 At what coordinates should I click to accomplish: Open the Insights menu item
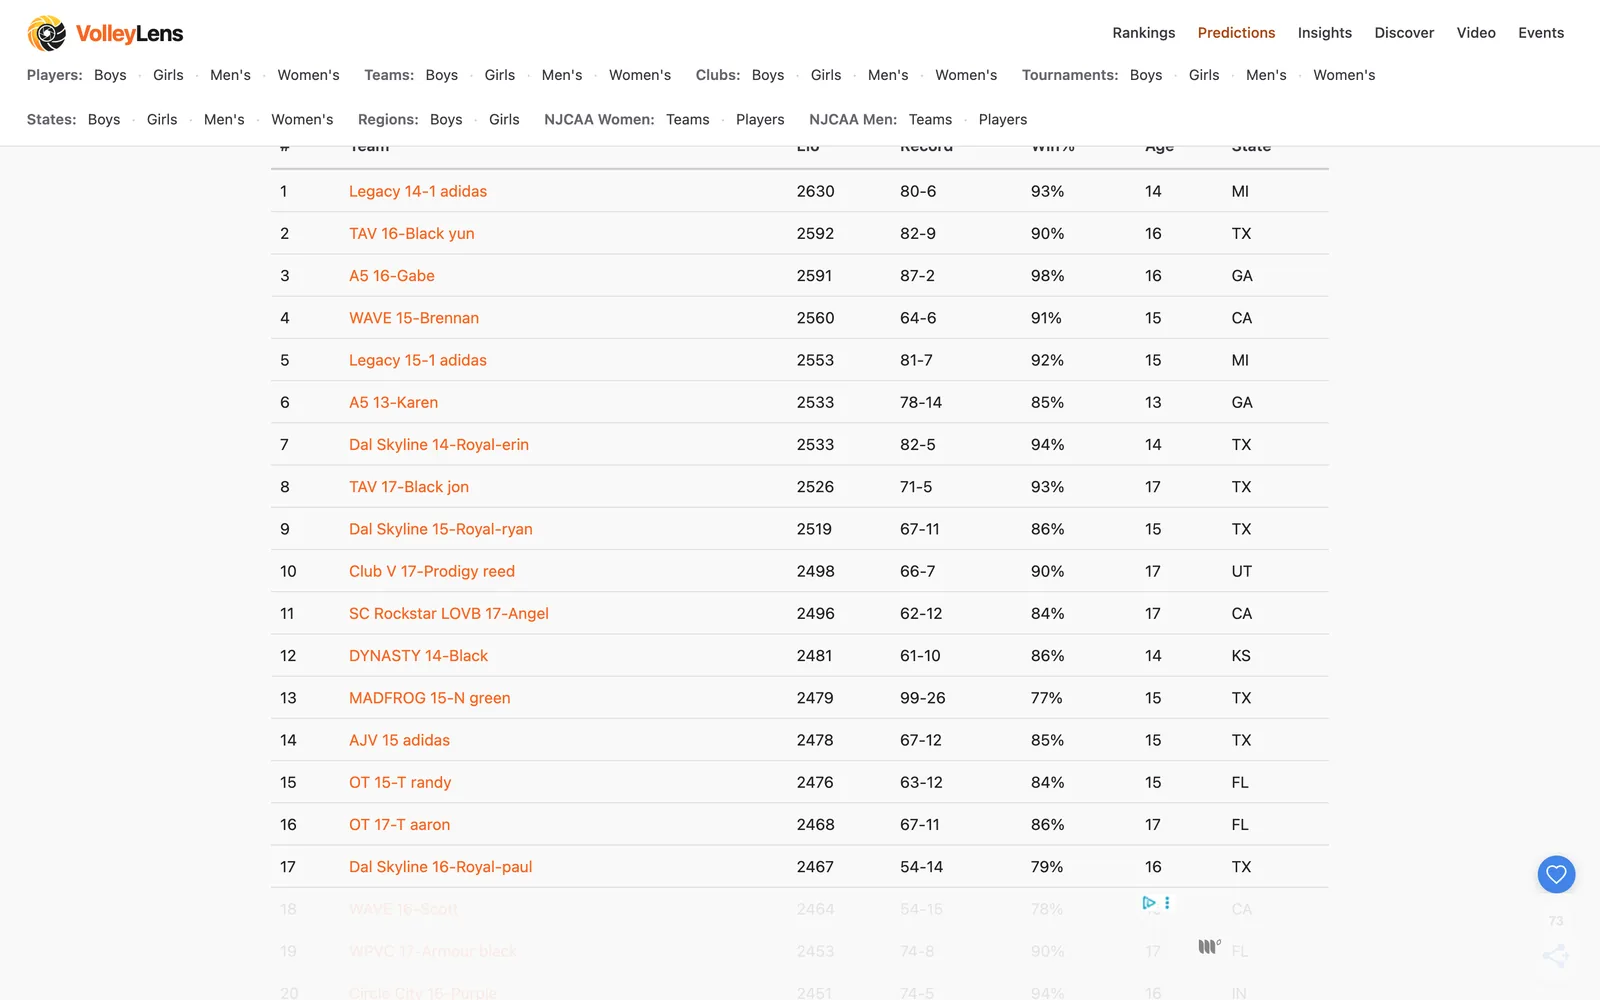(1325, 33)
